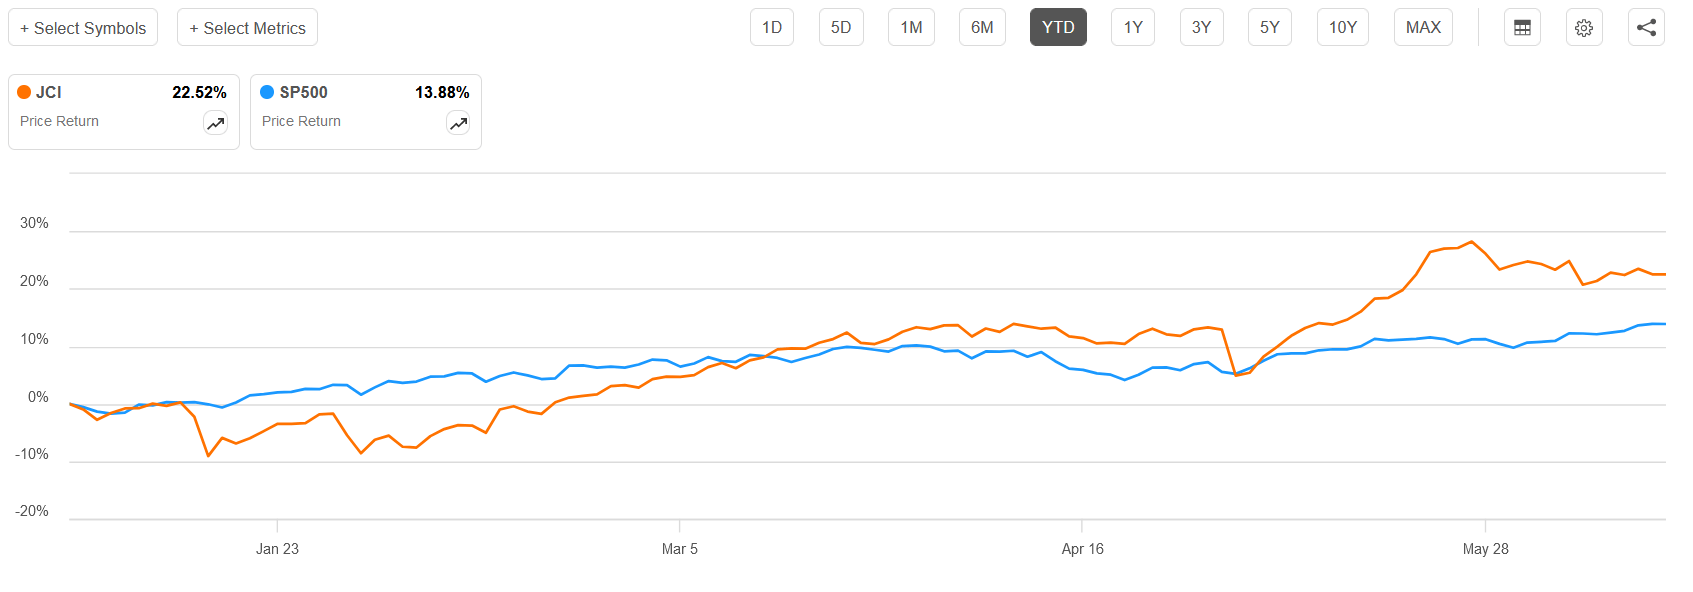This screenshot has height=592, width=1693.
Task: Click the orange JCI color swatch
Action: click(x=23, y=92)
